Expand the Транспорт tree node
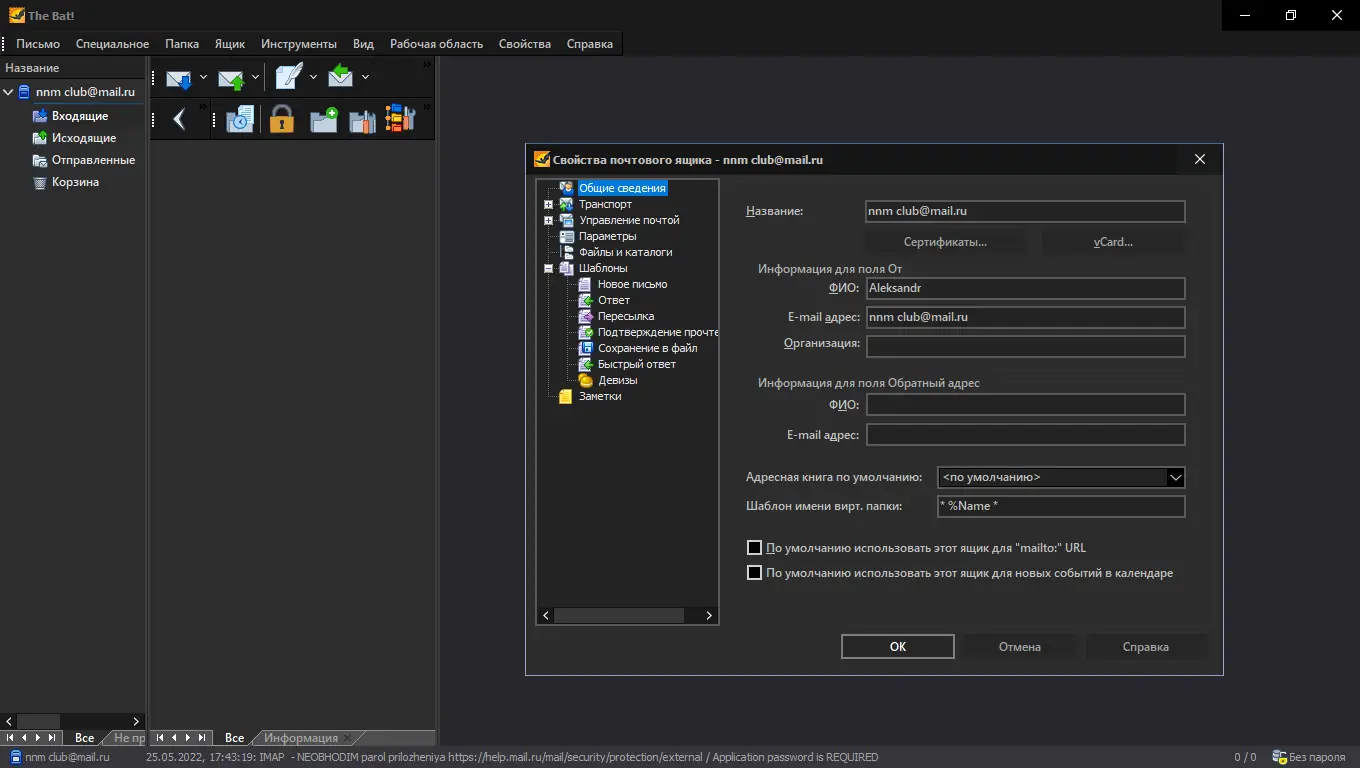Viewport: 1360px width, 768px height. [548, 204]
